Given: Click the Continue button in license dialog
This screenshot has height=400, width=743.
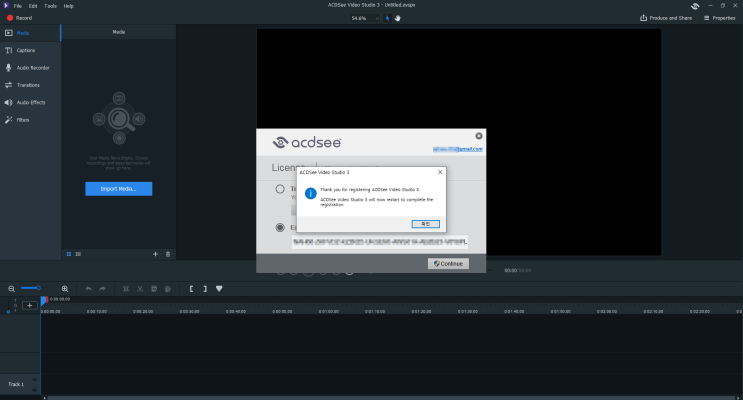Looking at the screenshot, I should coord(448,264).
